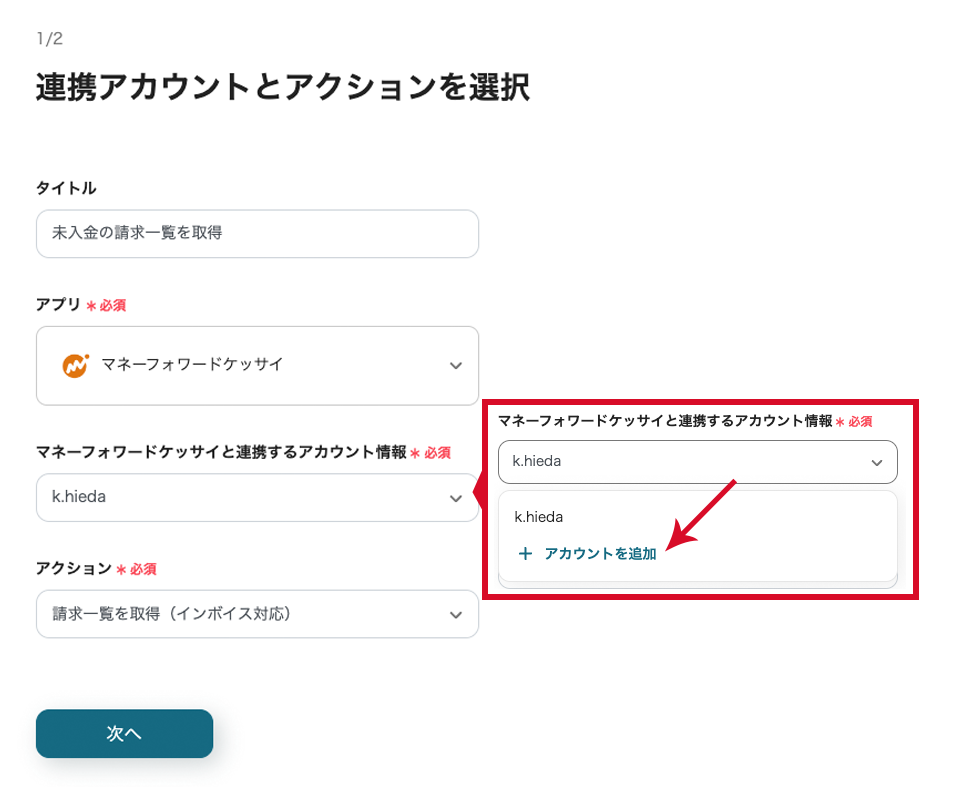Open the left k.hieda account dropdown

click(x=257, y=497)
